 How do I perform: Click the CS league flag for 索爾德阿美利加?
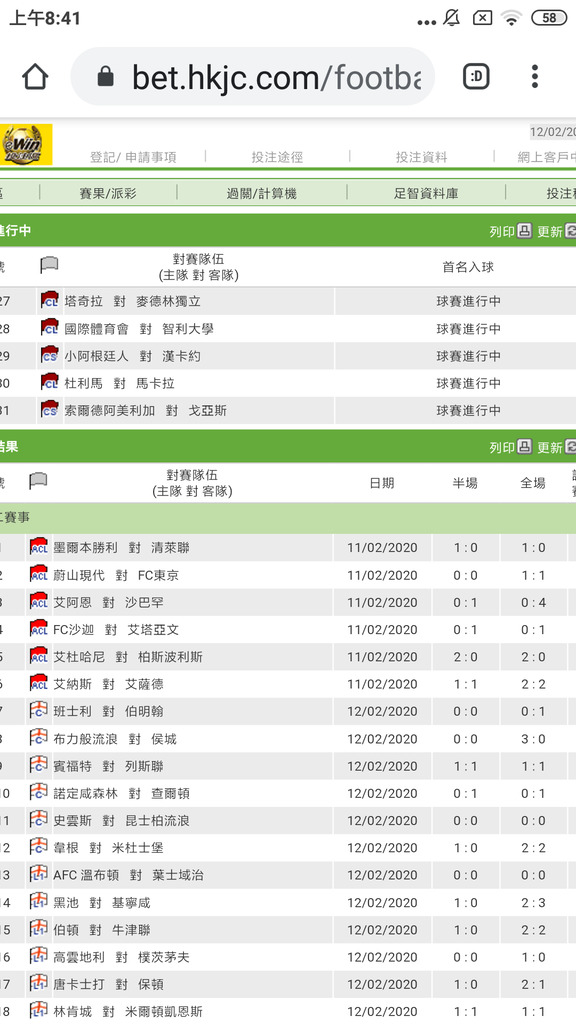click(x=50, y=409)
